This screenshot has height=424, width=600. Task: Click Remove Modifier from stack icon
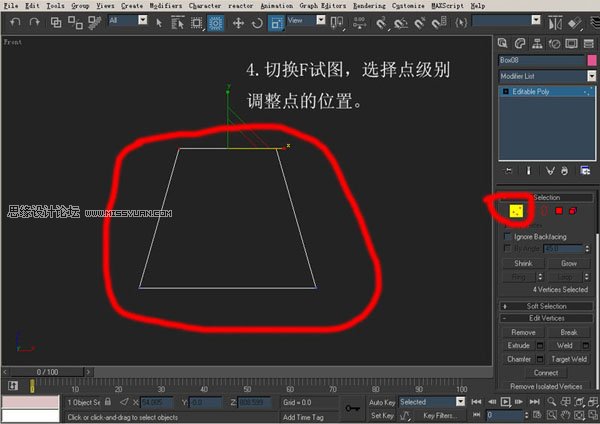[x=564, y=171]
